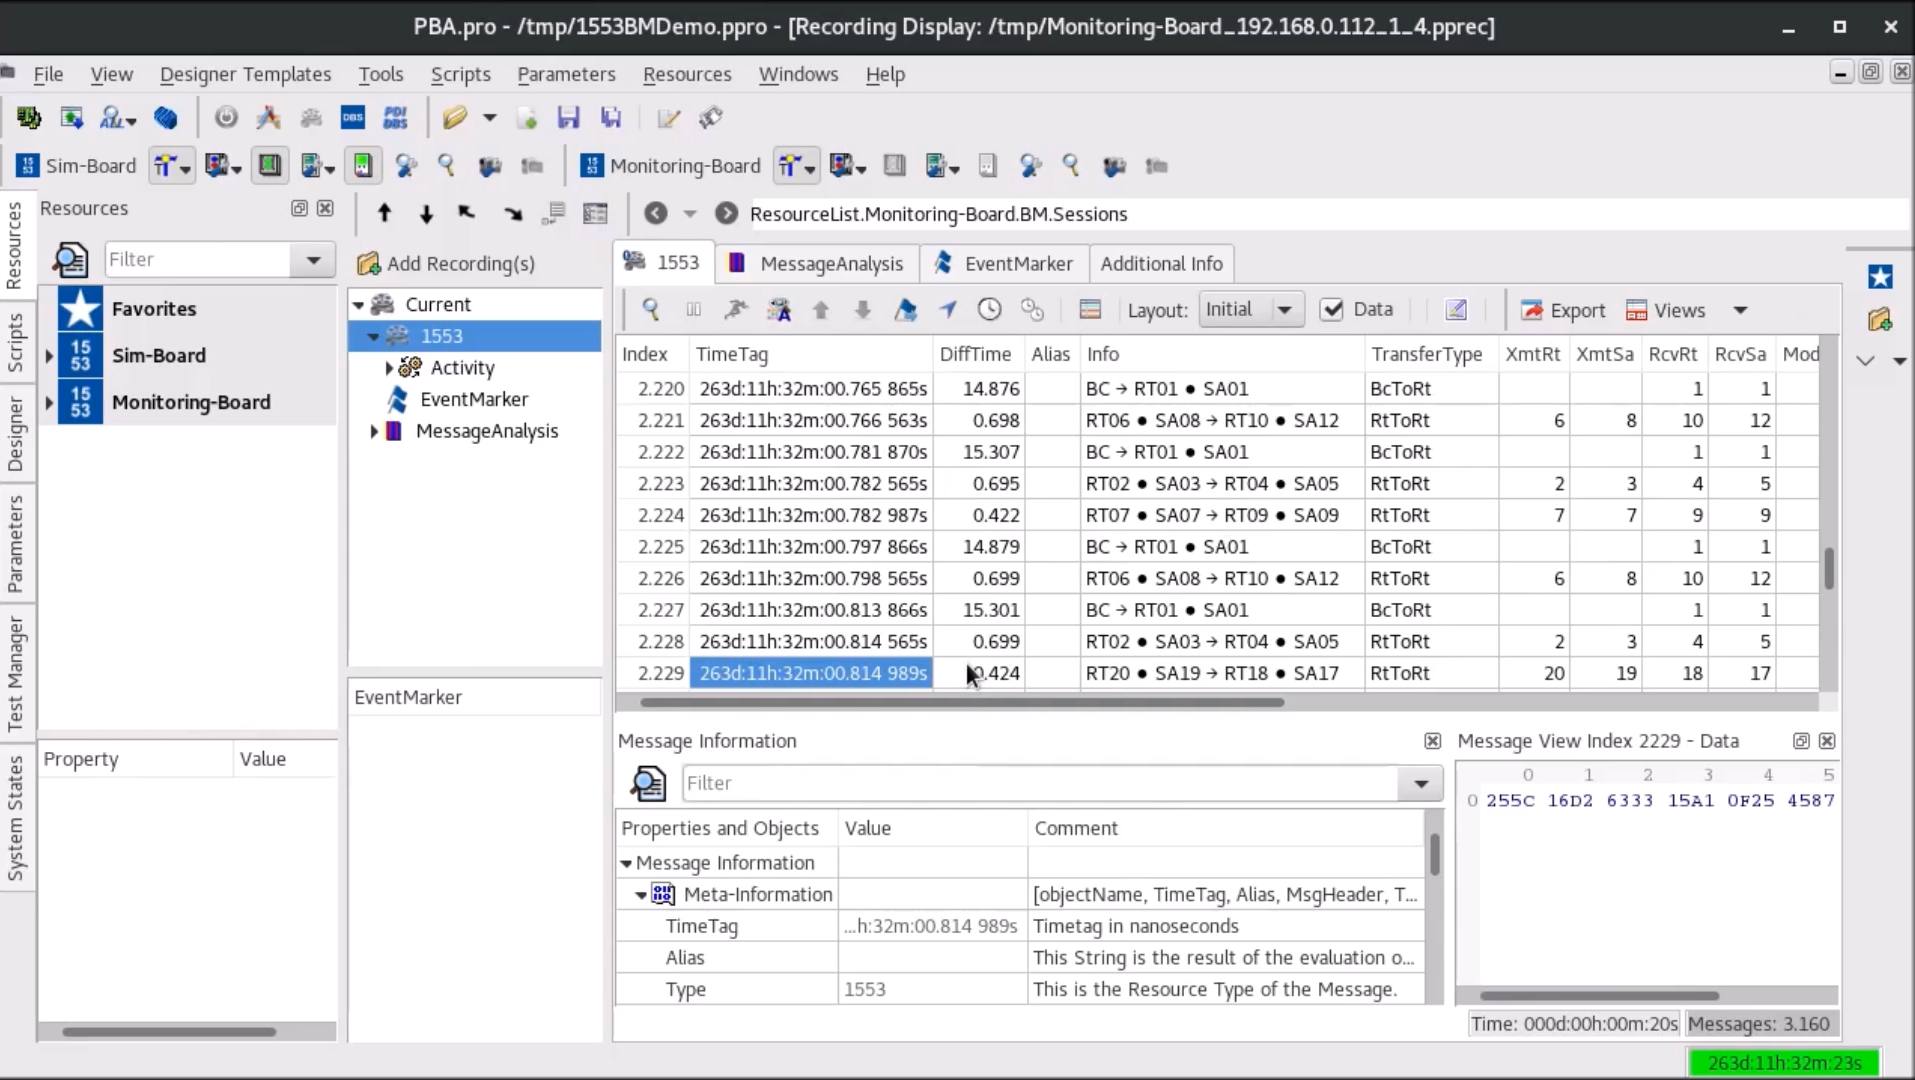The image size is (1915, 1080).
Task: Click the navigate back circle arrow
Action: [655, 213]
